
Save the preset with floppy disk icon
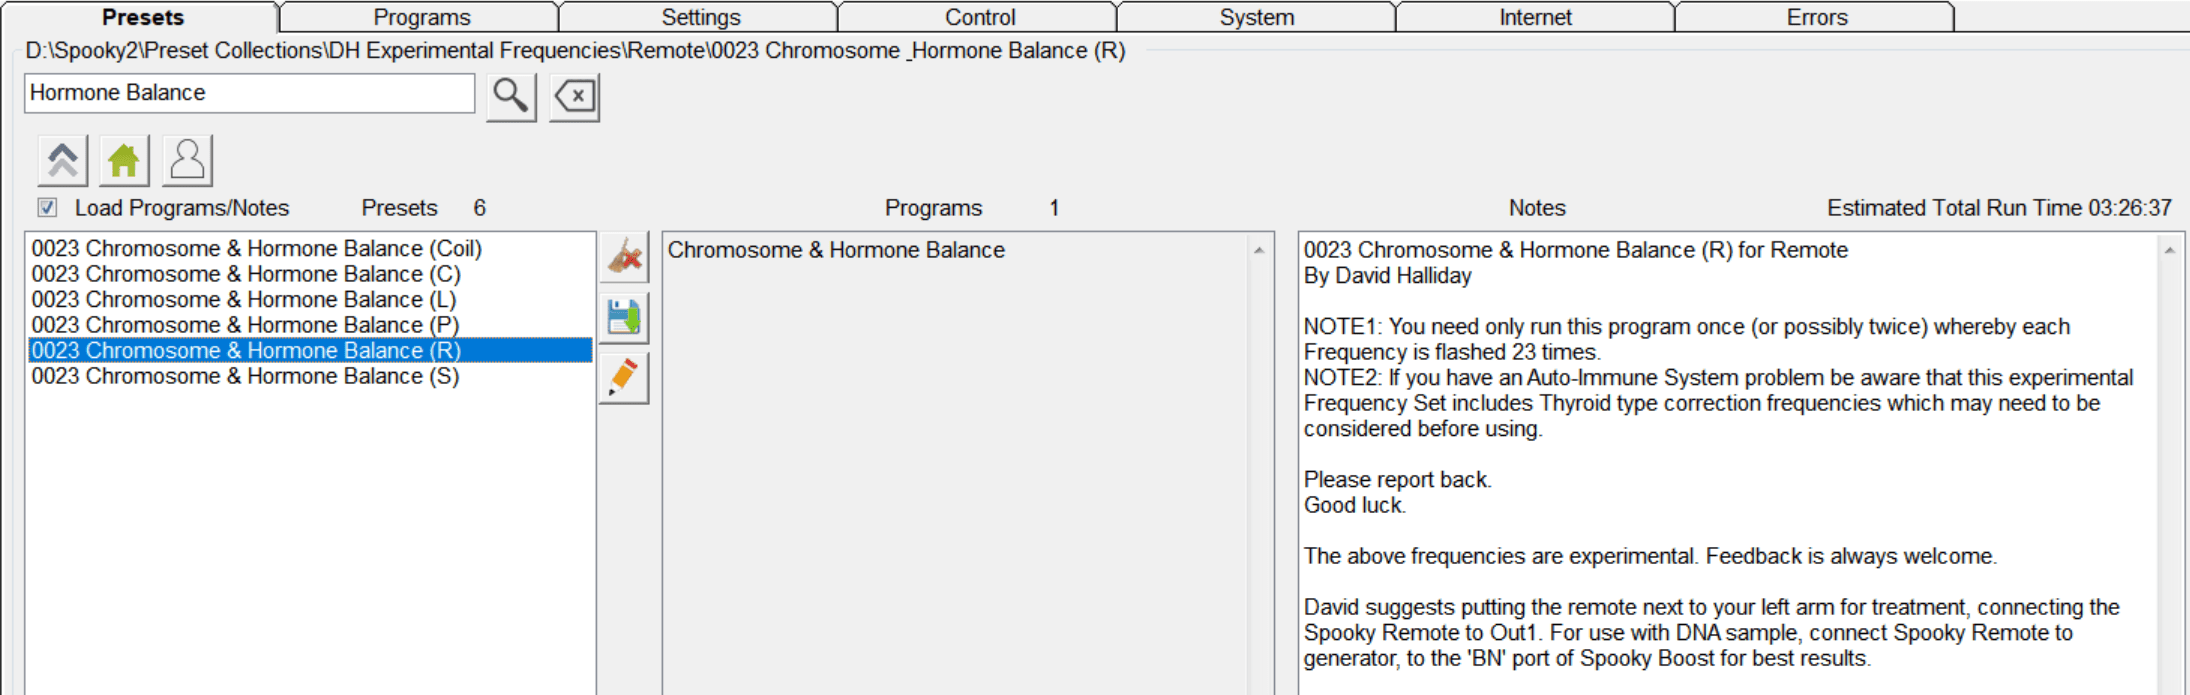click(624, 318)
